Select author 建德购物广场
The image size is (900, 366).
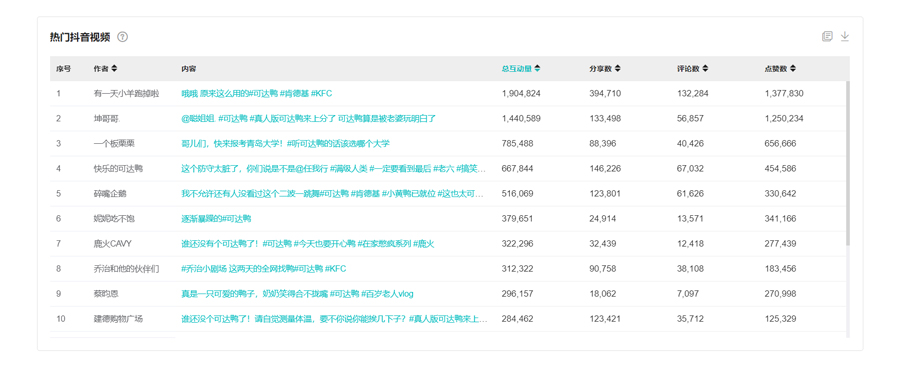pyautogui.click(x=118, y=318)
